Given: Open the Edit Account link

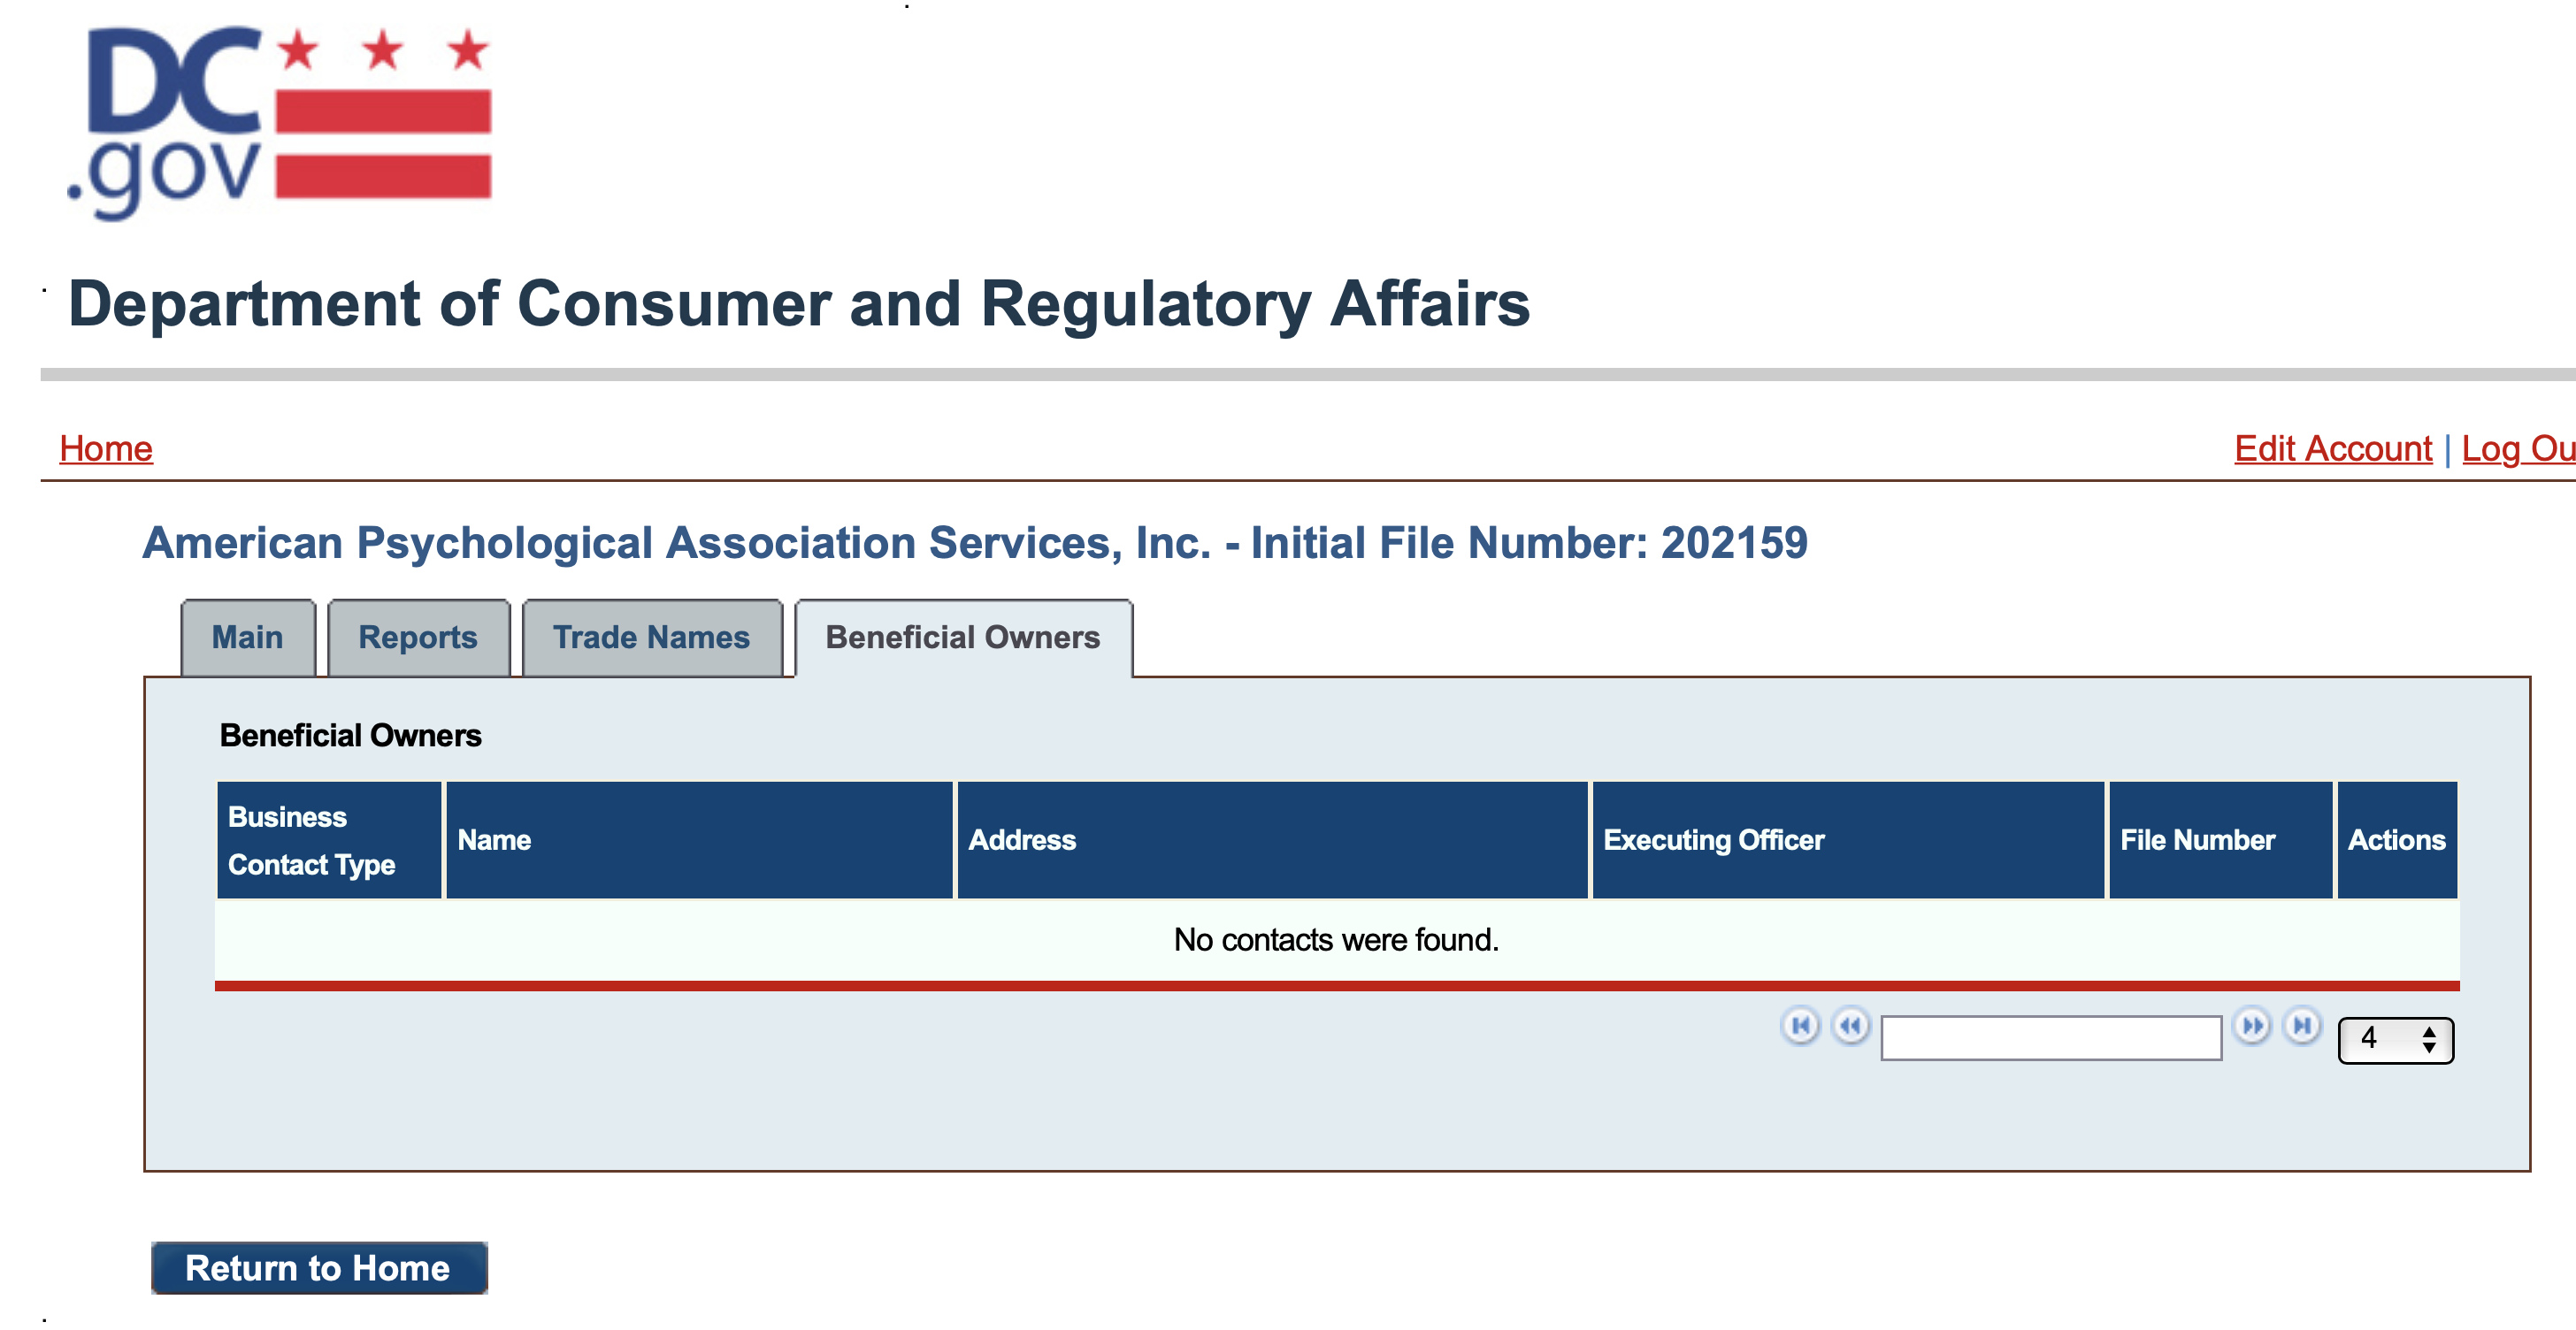Looking at the screenshot, I should (2332, 449).
